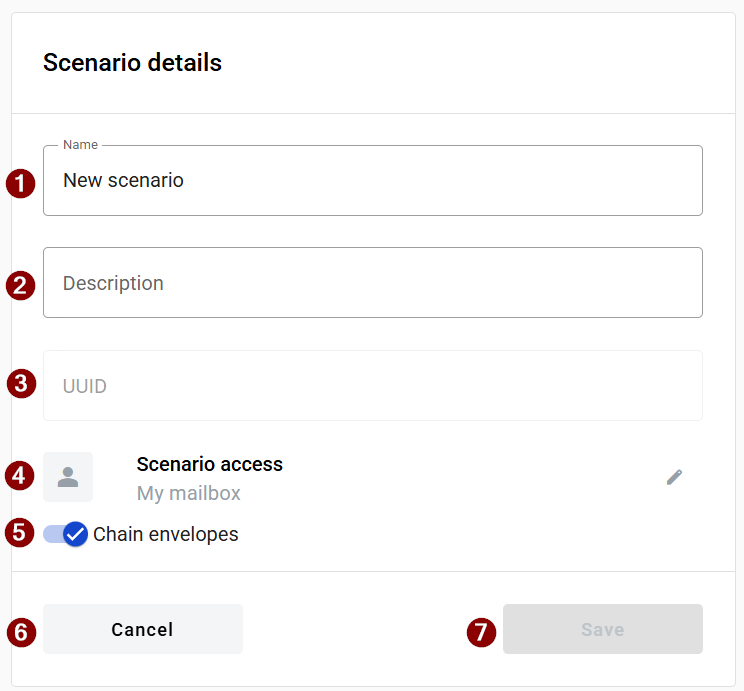This screenshot has width=744, height=691.
Task: Click the user avatar icon beside Scenario access
Action: [68, 477]
